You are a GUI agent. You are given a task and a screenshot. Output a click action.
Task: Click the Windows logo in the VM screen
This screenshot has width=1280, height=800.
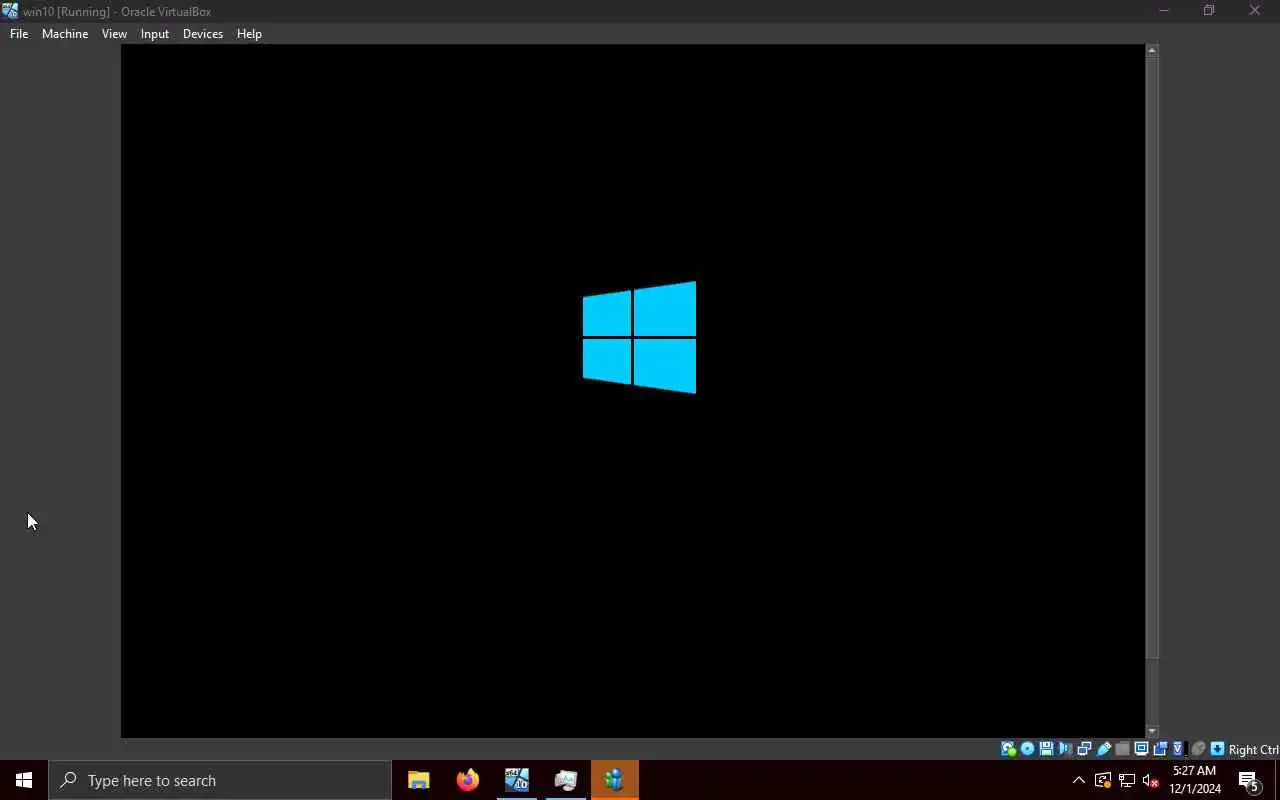(639, 337)
